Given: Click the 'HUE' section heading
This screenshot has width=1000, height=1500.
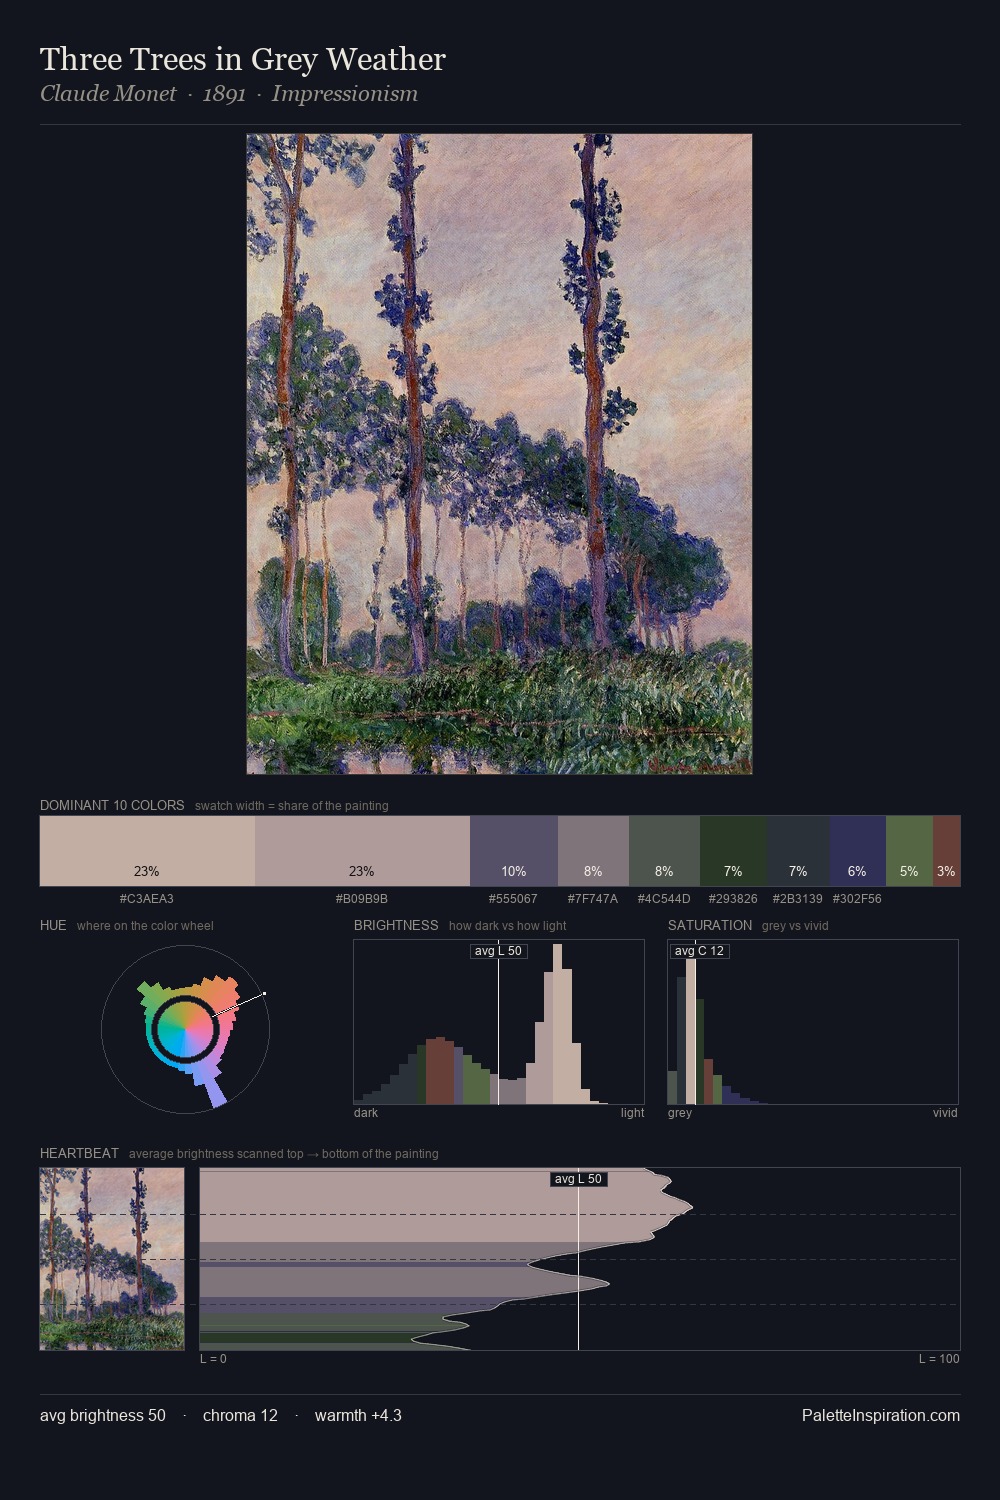Looking at the screenshot, I should tap(53, 925).
